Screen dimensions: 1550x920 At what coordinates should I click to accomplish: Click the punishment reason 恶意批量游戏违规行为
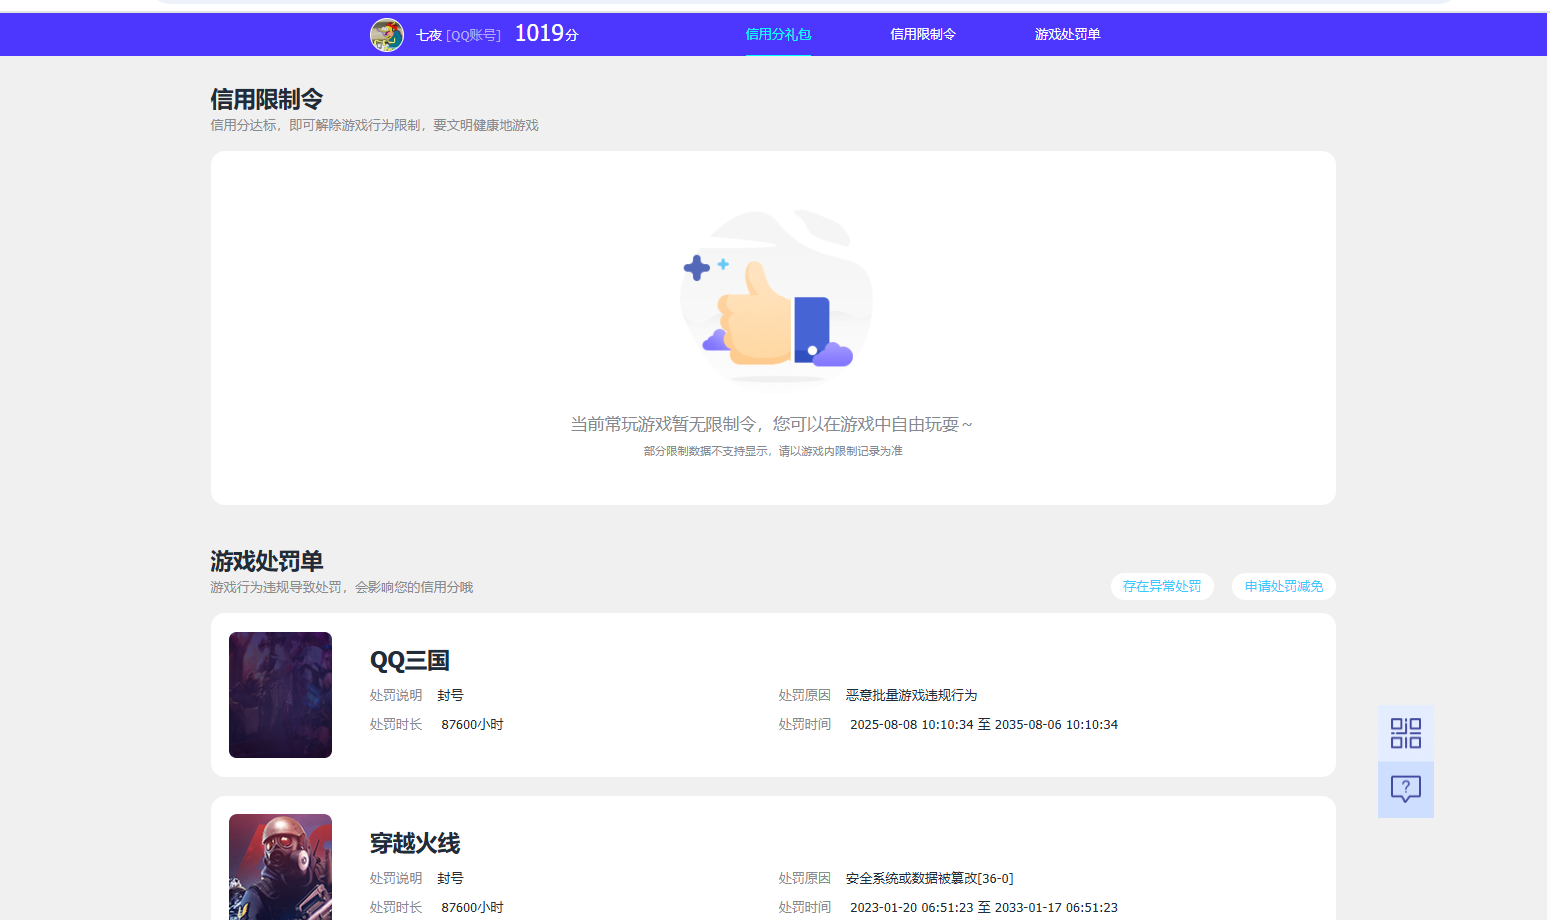point(910,695)
